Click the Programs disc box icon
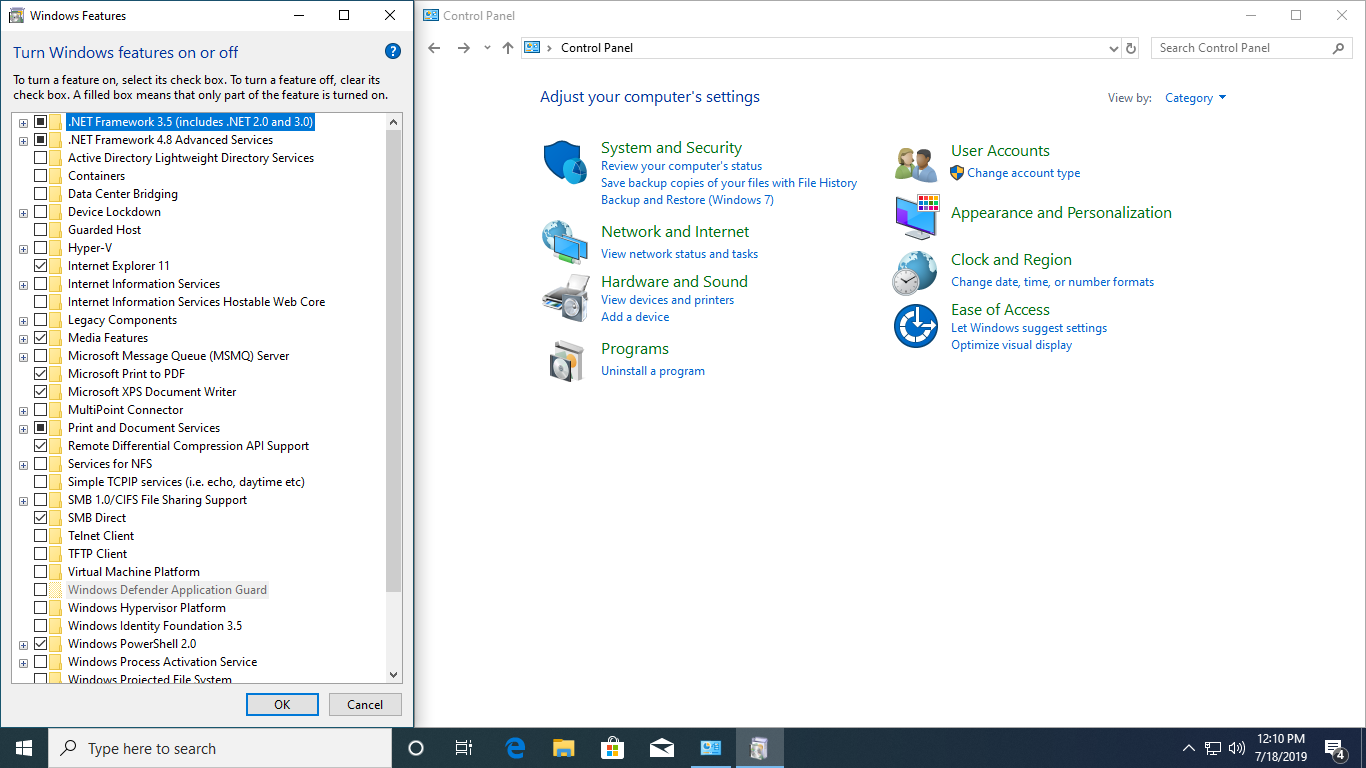 coord(566,361)
